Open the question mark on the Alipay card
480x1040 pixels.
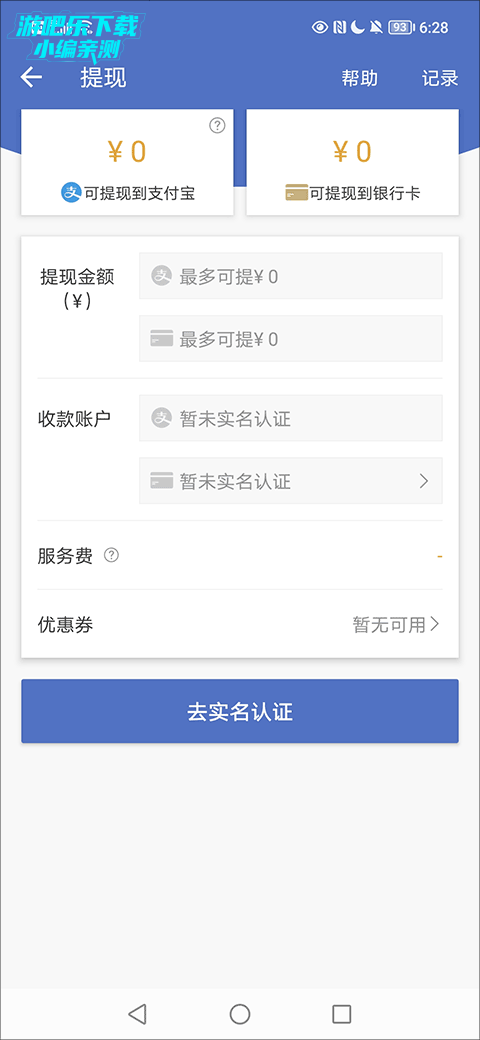[x=217, y=125]
